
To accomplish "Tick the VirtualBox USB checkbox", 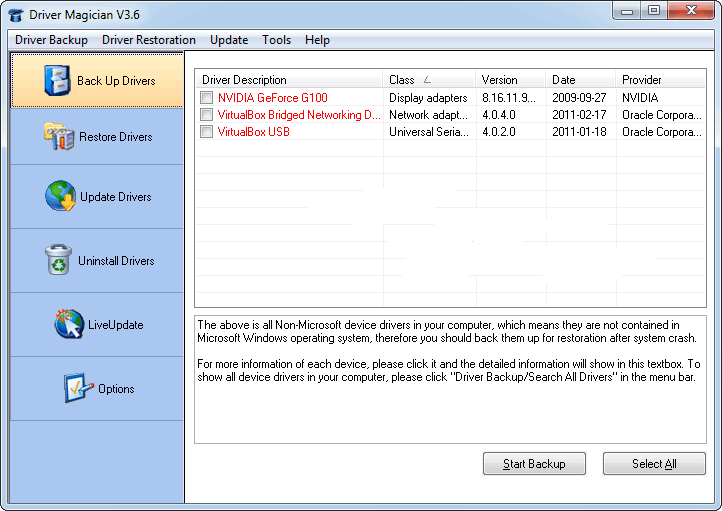I will point(206,132).
